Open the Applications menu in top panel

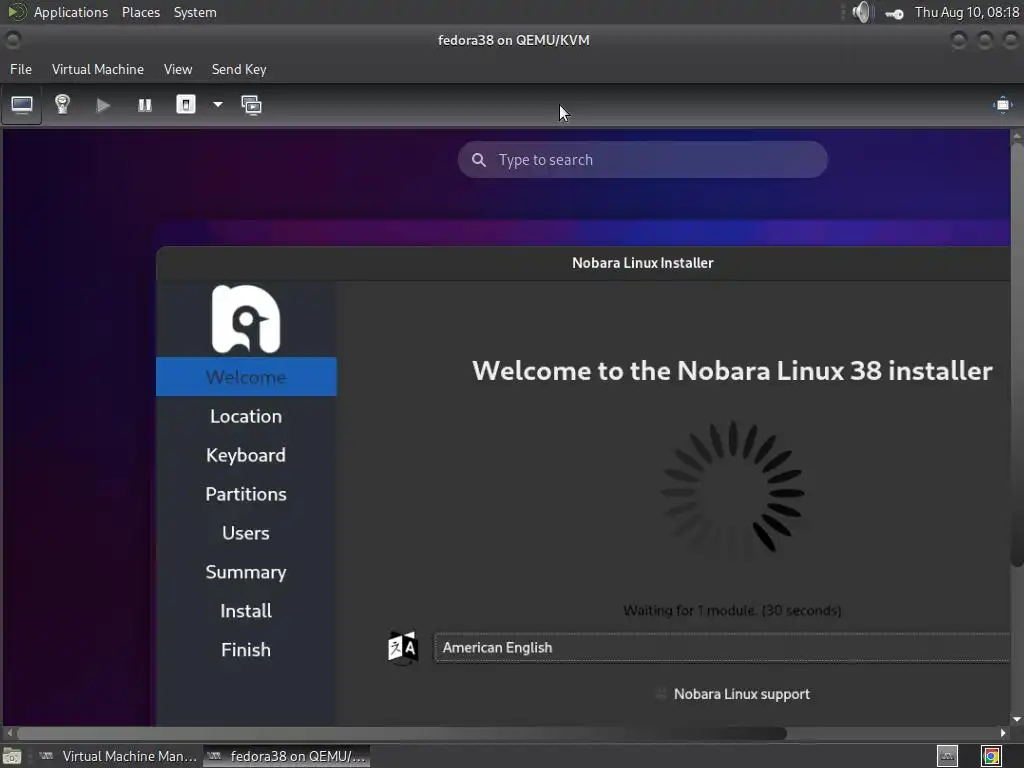click(x=71, y=12)
